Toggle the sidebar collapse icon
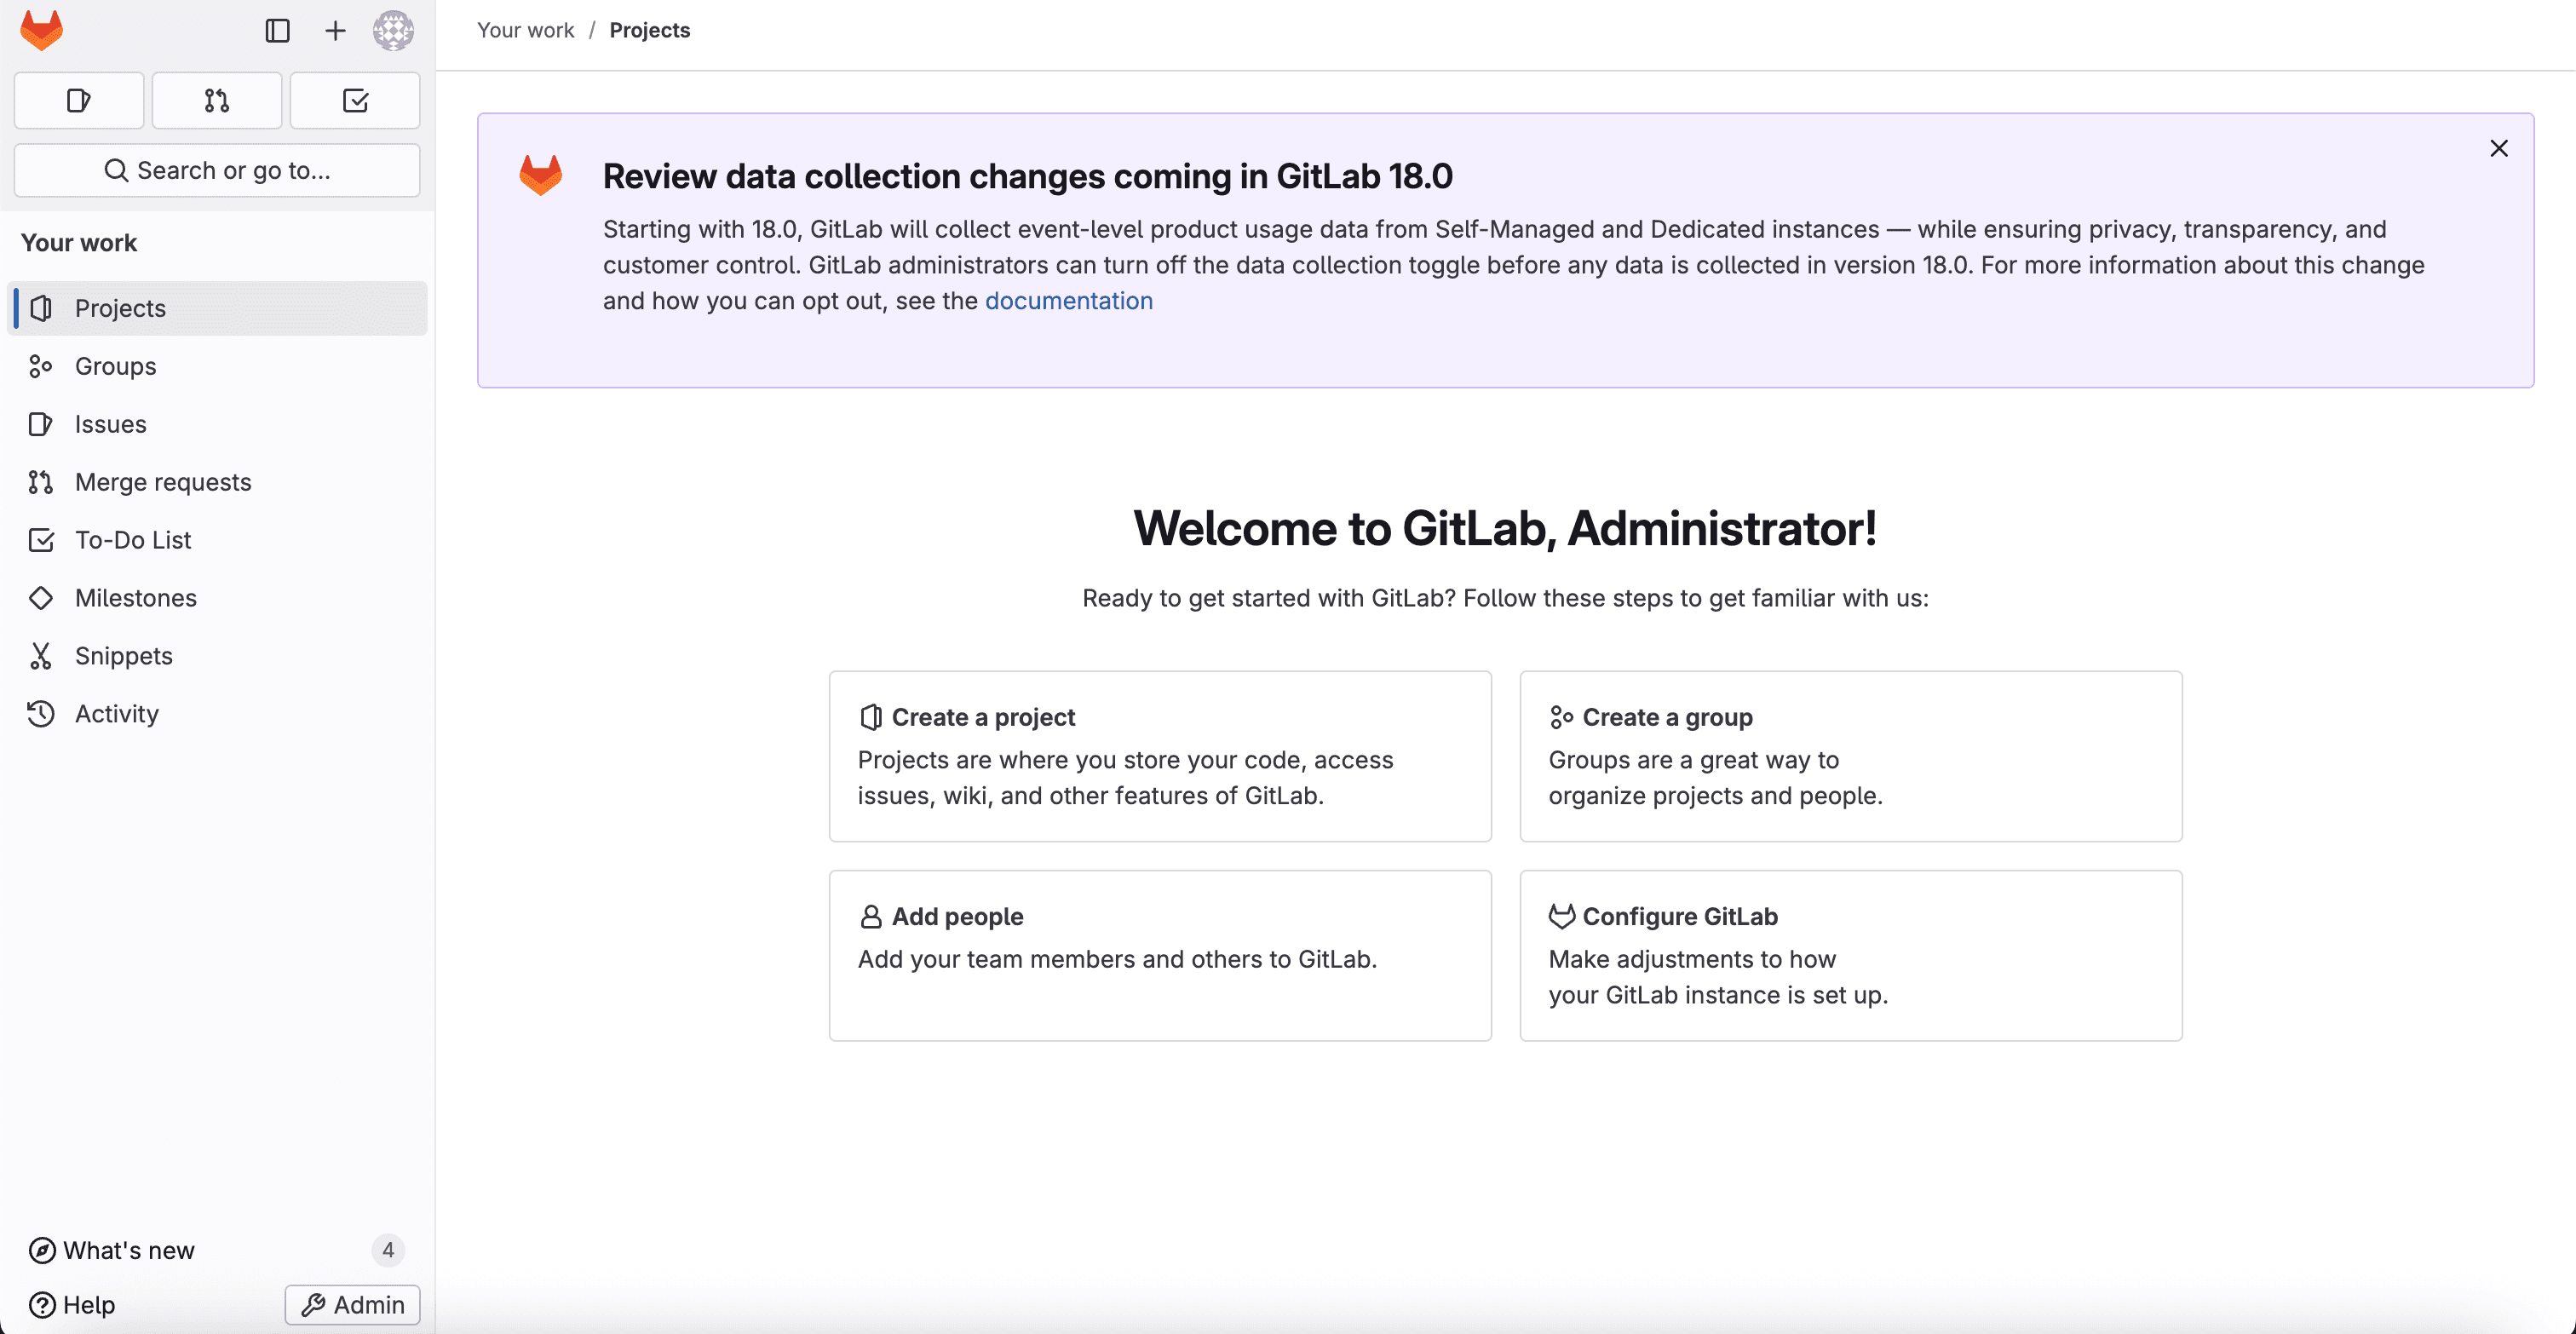 pos(277,30)
